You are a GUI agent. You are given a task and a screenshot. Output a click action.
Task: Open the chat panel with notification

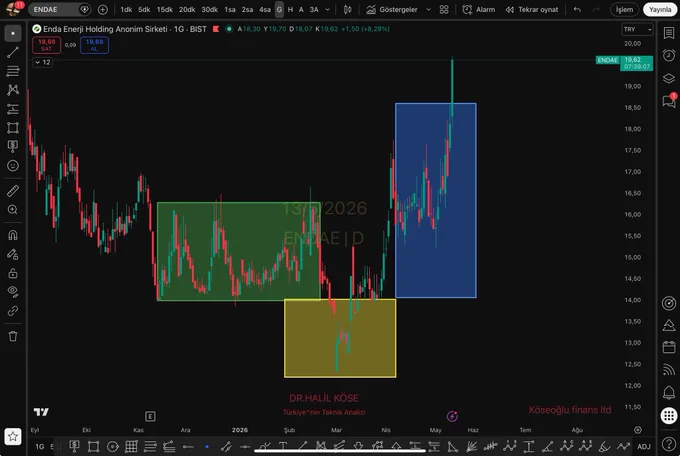pos(669,101)
